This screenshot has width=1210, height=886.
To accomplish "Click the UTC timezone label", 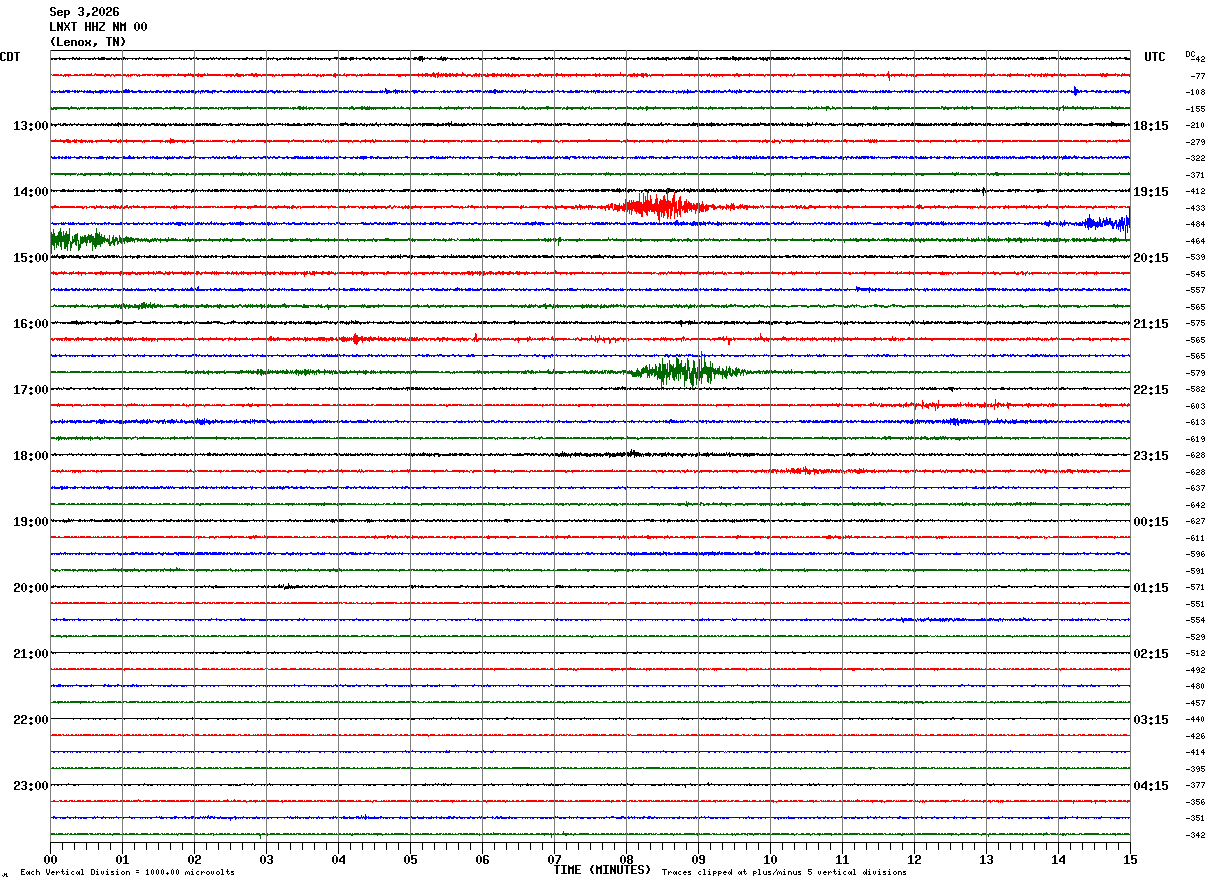I will (x=1155, y=57).
